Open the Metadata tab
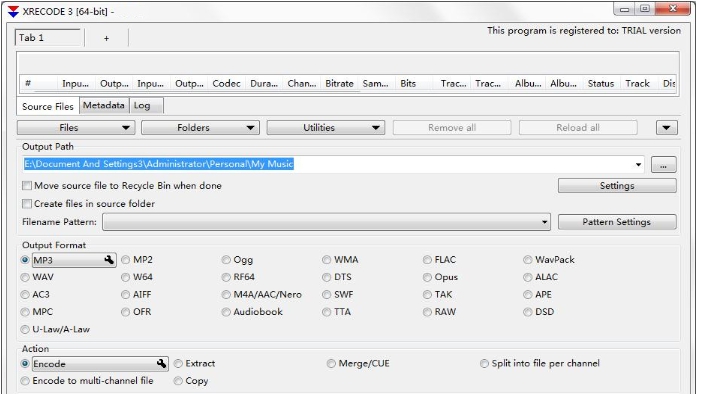Viewport: 701px width, 394px height. 104,106
